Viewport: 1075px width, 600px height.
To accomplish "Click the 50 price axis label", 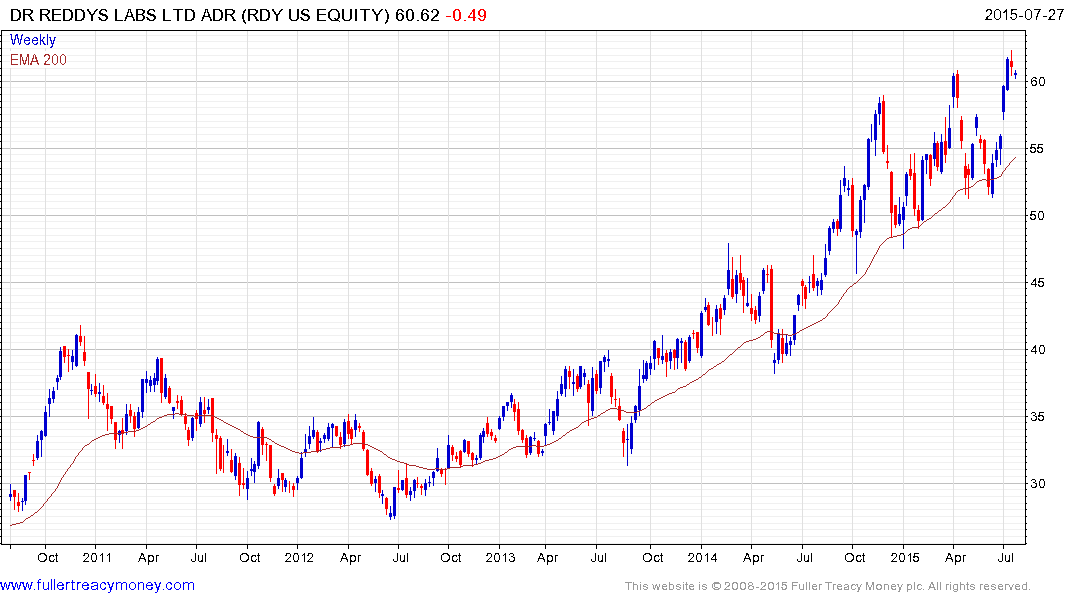I will pyautogui.click(x=1038, y=215).
